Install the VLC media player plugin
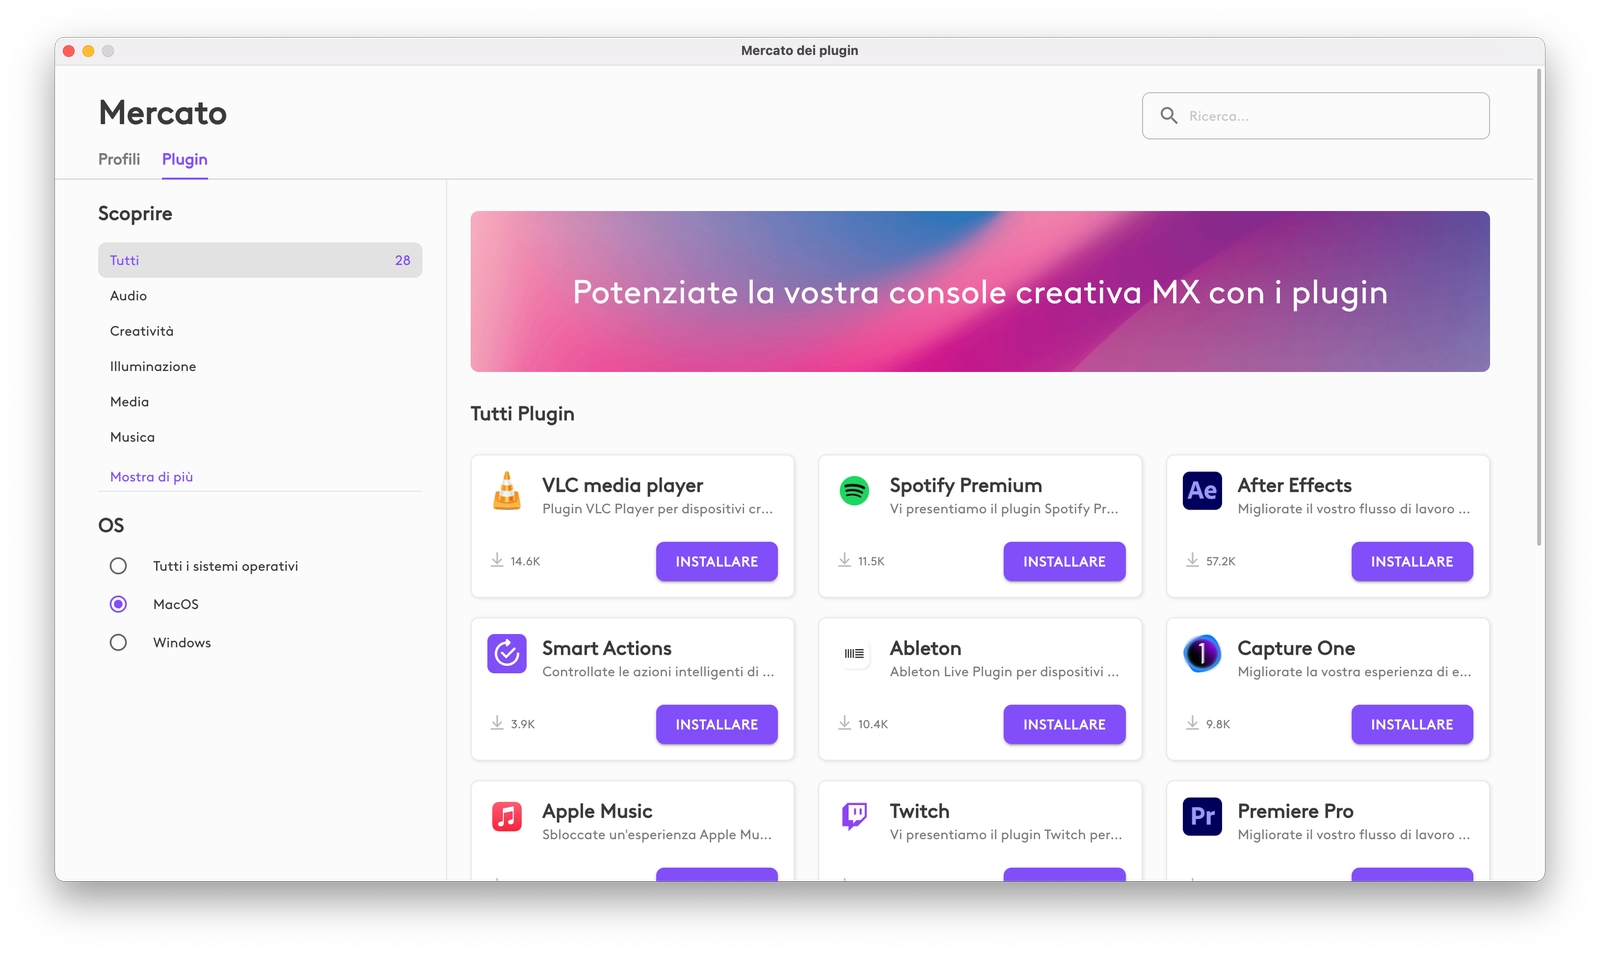Image resolution: width=1600 pixels, height=954 pixels. tap(716, 561)
